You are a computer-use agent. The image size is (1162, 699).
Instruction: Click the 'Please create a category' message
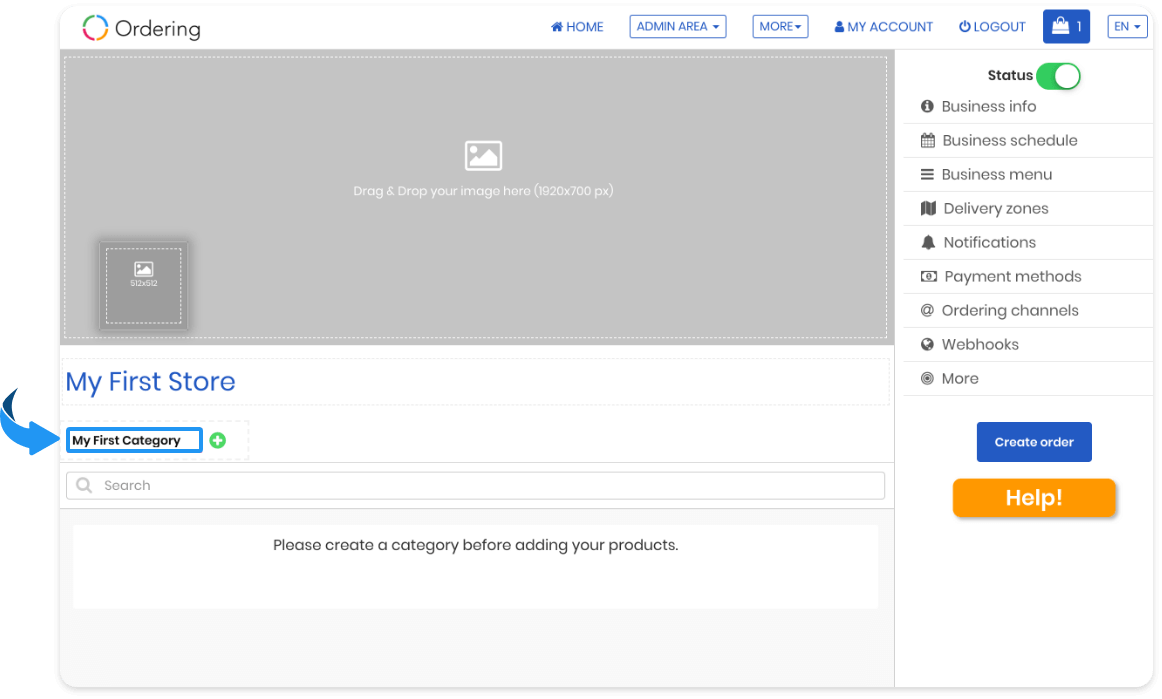coord(476,546)
